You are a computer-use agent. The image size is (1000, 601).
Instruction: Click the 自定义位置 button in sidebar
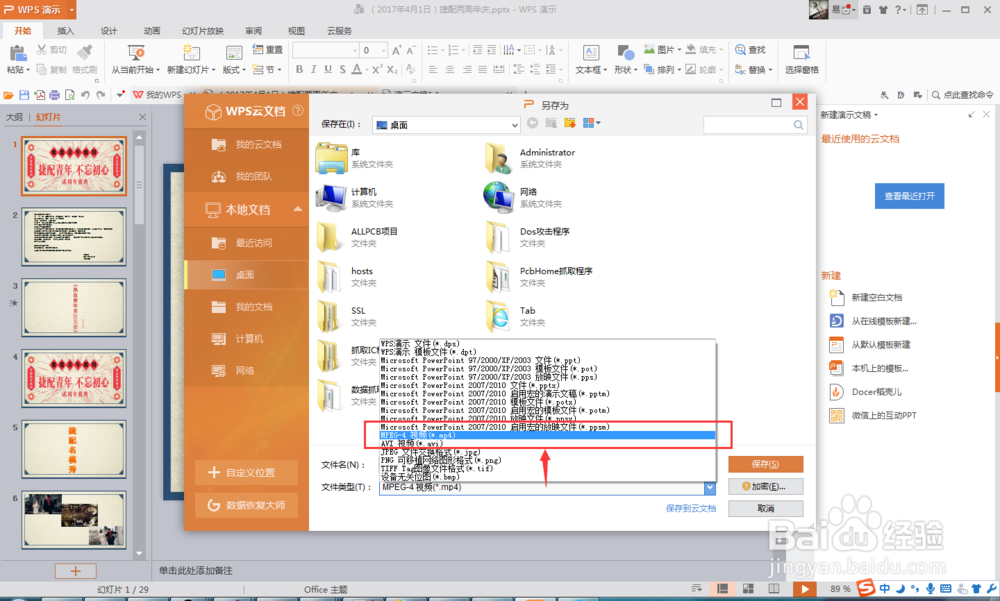[x=246, y=473]
